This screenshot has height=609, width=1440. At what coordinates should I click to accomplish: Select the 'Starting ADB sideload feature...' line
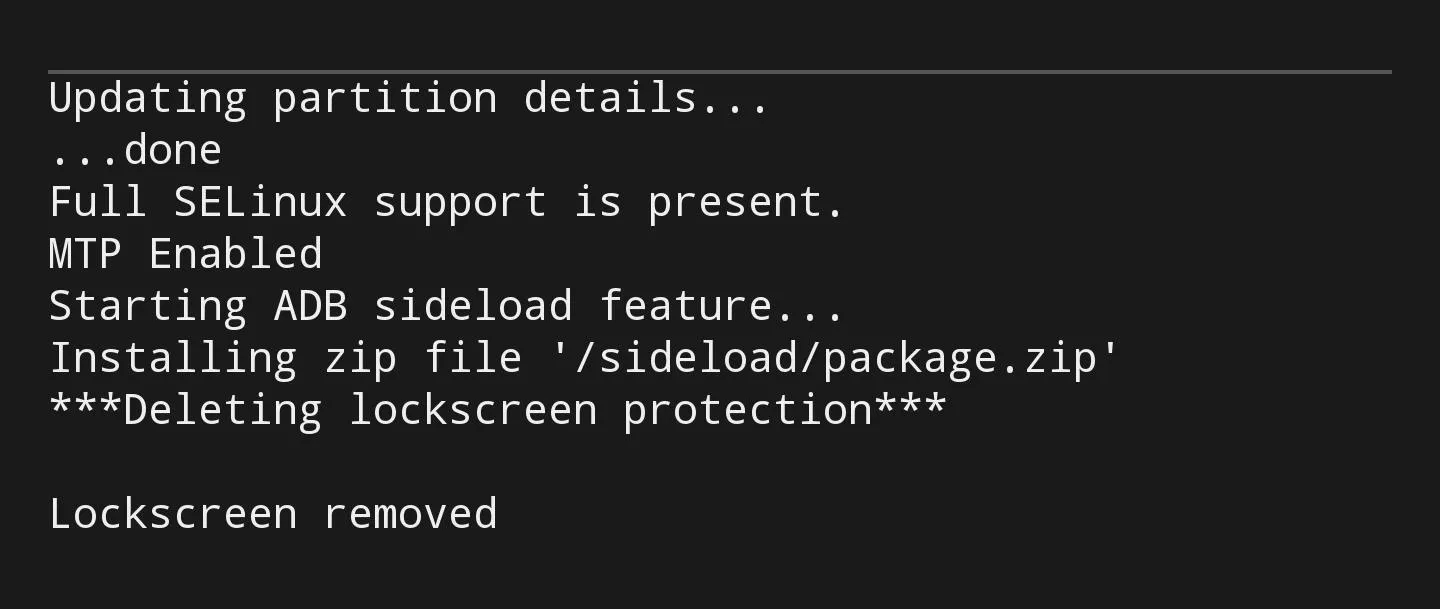point(447,306)
